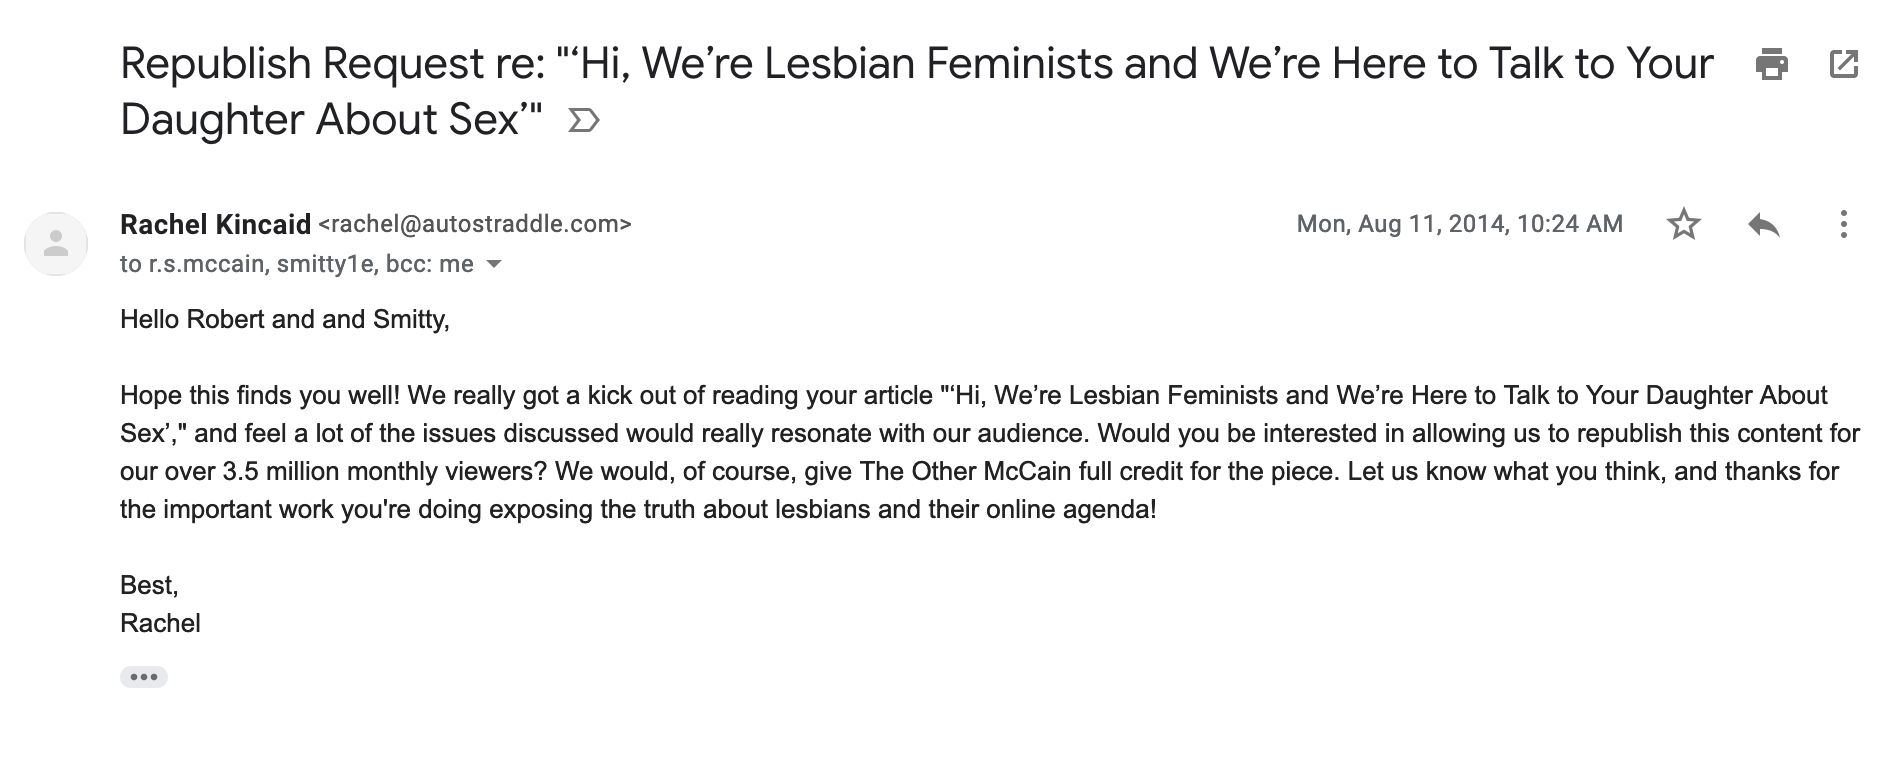Reply with the arrow icon
1894x776 pixels.
pyautogui.click(x=1764, y=224)
